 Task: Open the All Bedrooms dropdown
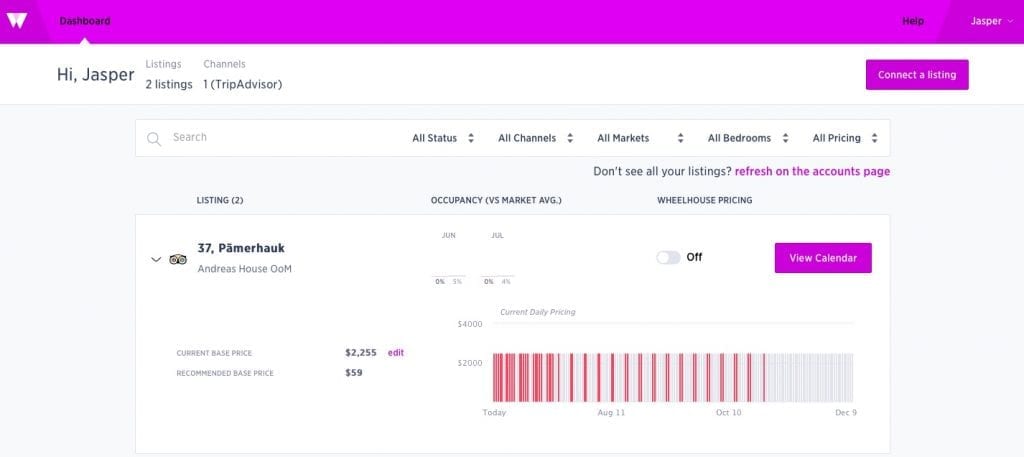pyautogui.click(x=748, y=138)
